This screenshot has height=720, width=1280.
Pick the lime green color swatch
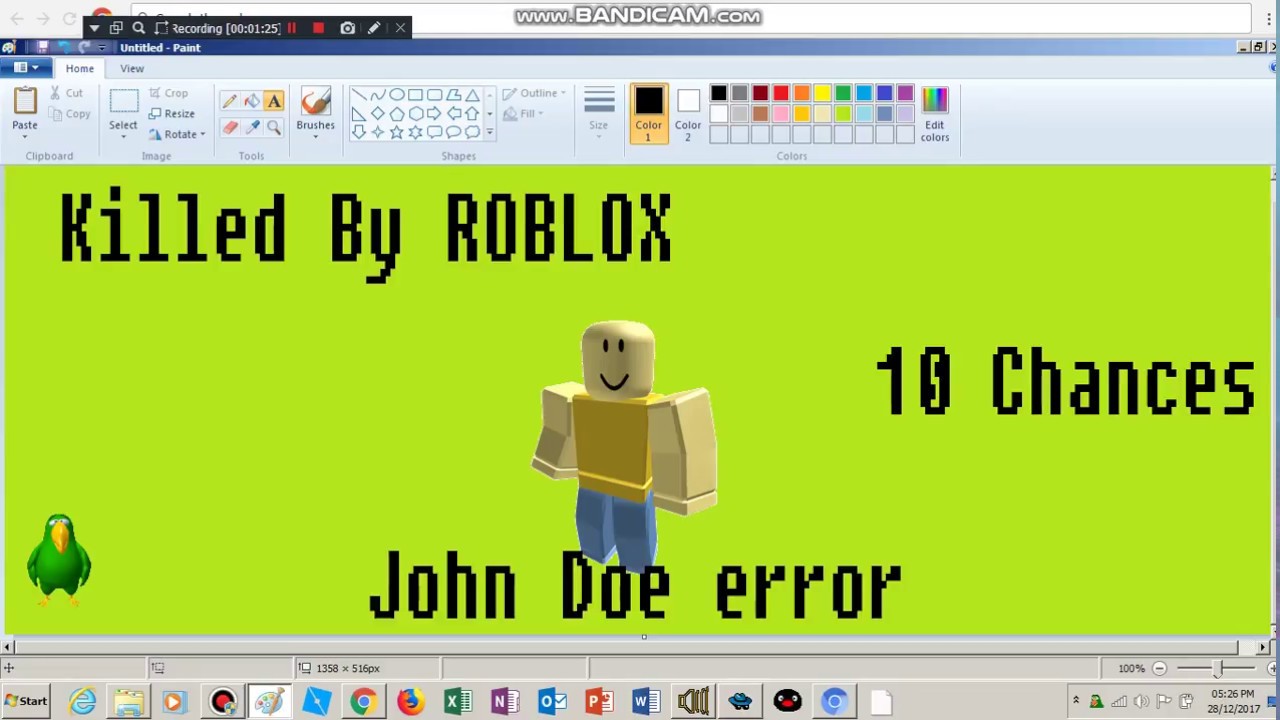point(843,114)
